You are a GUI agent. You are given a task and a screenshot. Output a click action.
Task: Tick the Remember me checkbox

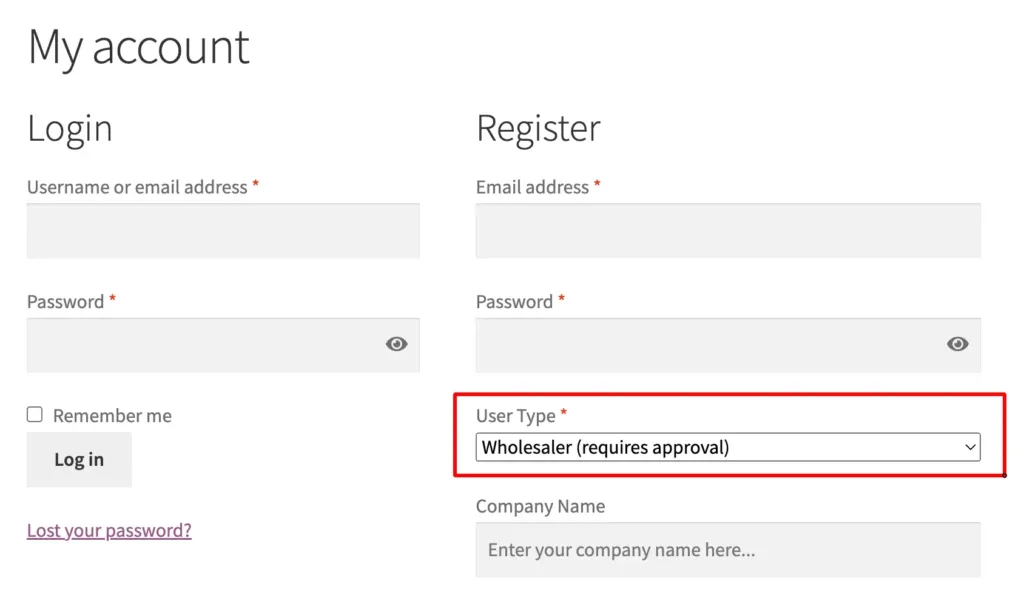click(35, 414)
